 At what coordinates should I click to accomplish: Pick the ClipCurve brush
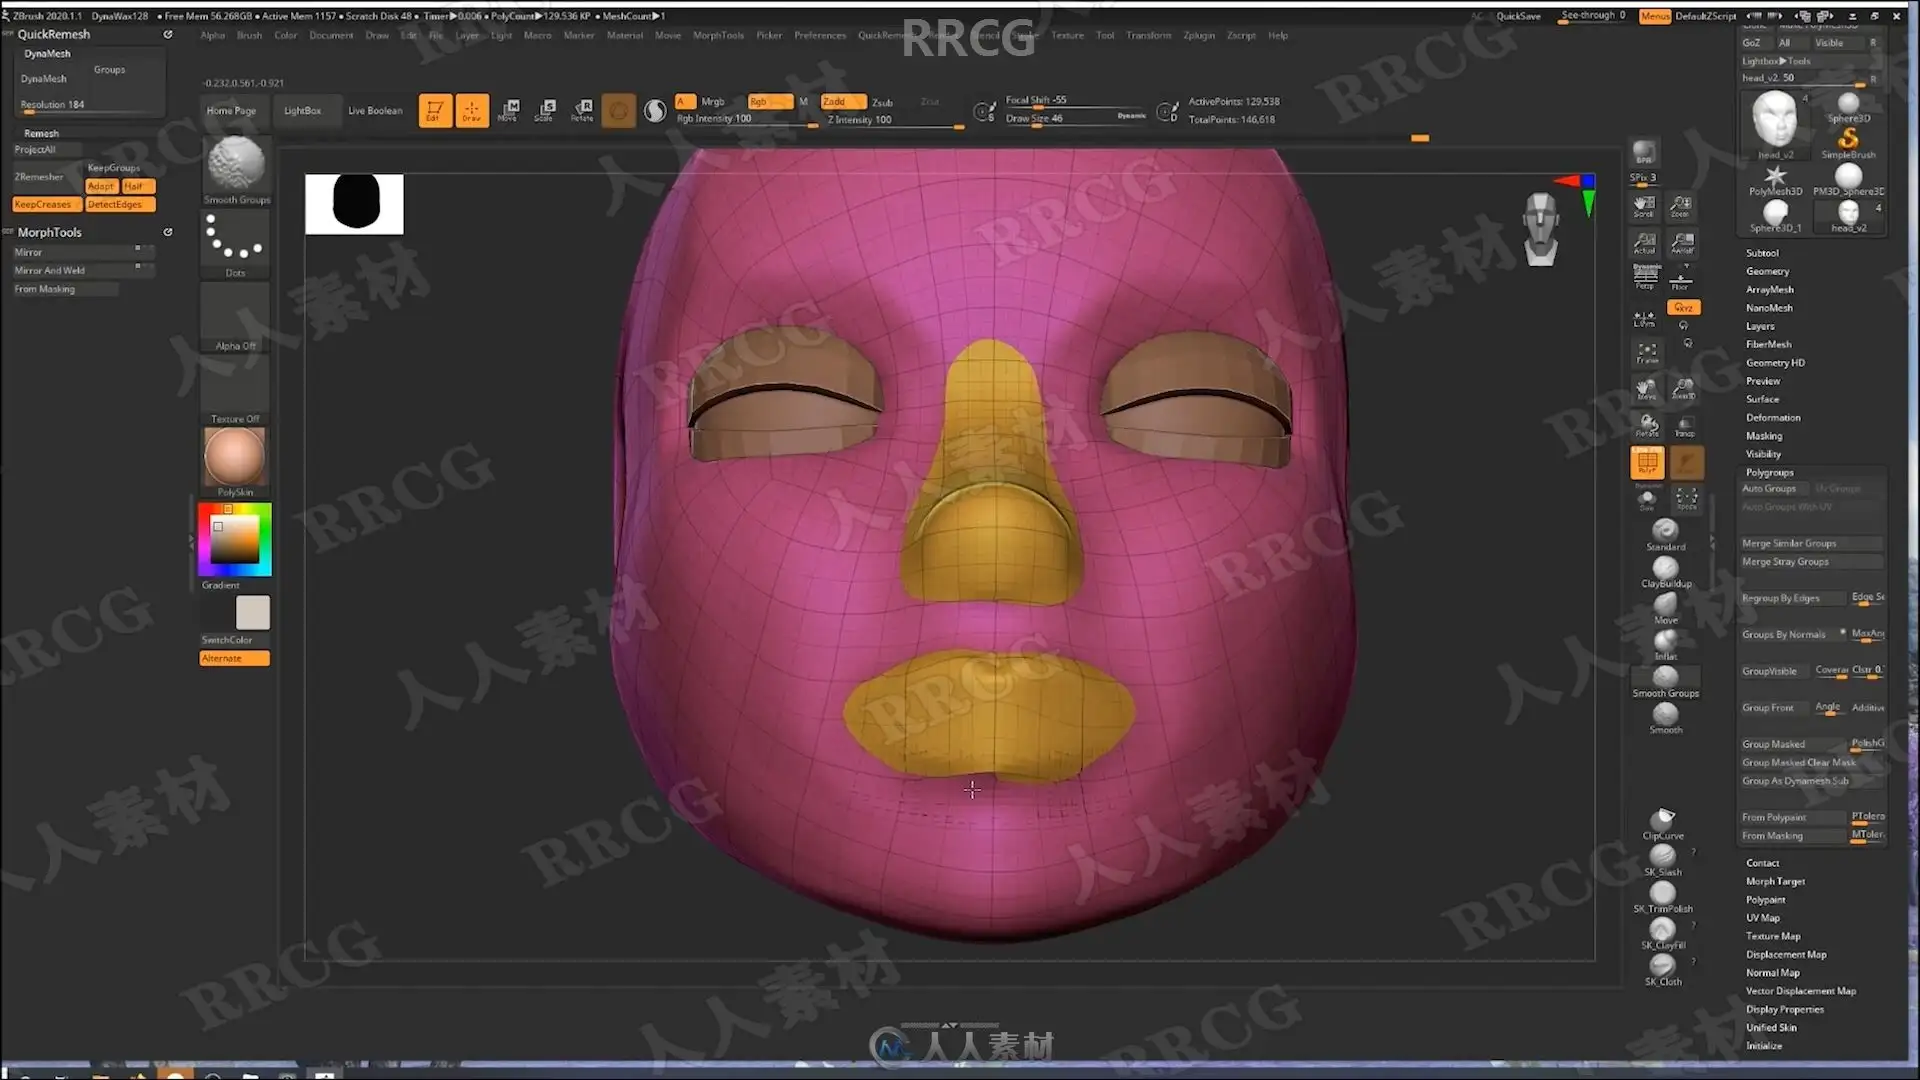[1663, 824]
